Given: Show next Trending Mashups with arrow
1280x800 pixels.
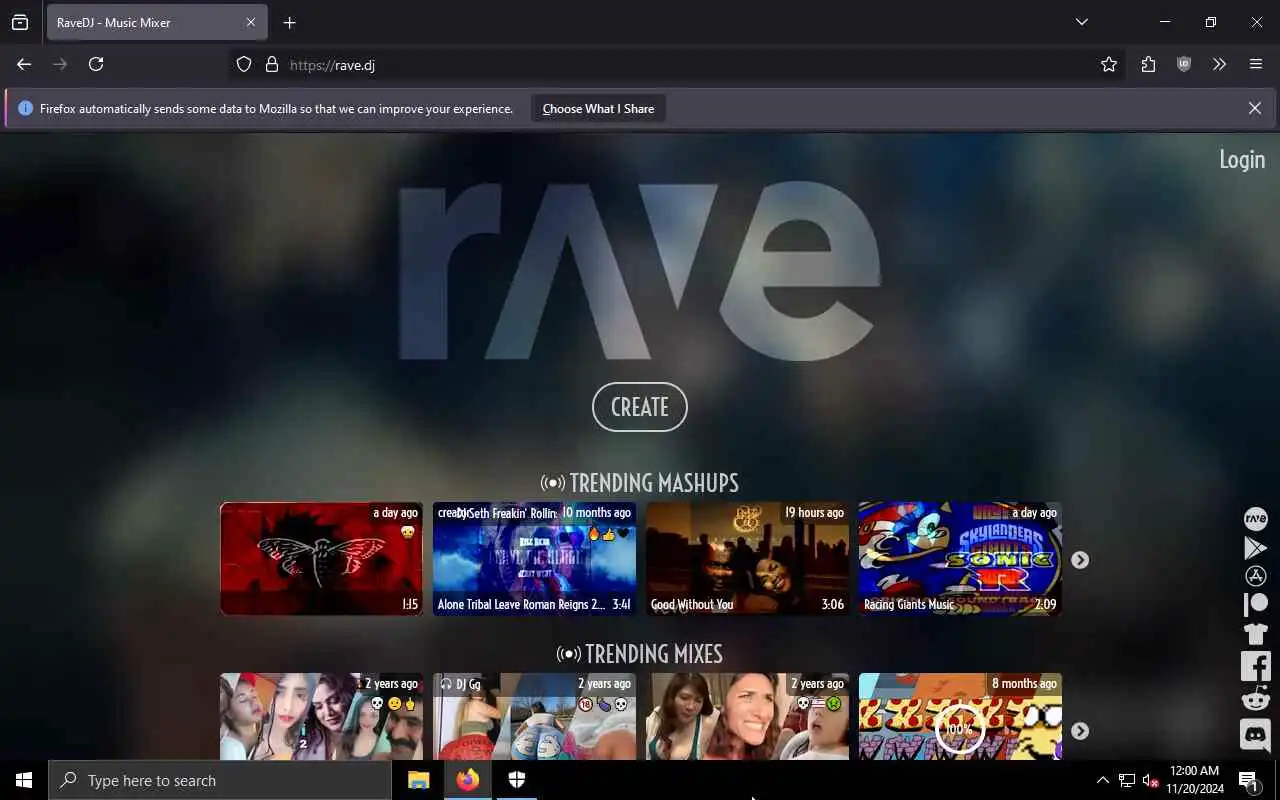Looking at the screenshot, I should [1080, 560].
